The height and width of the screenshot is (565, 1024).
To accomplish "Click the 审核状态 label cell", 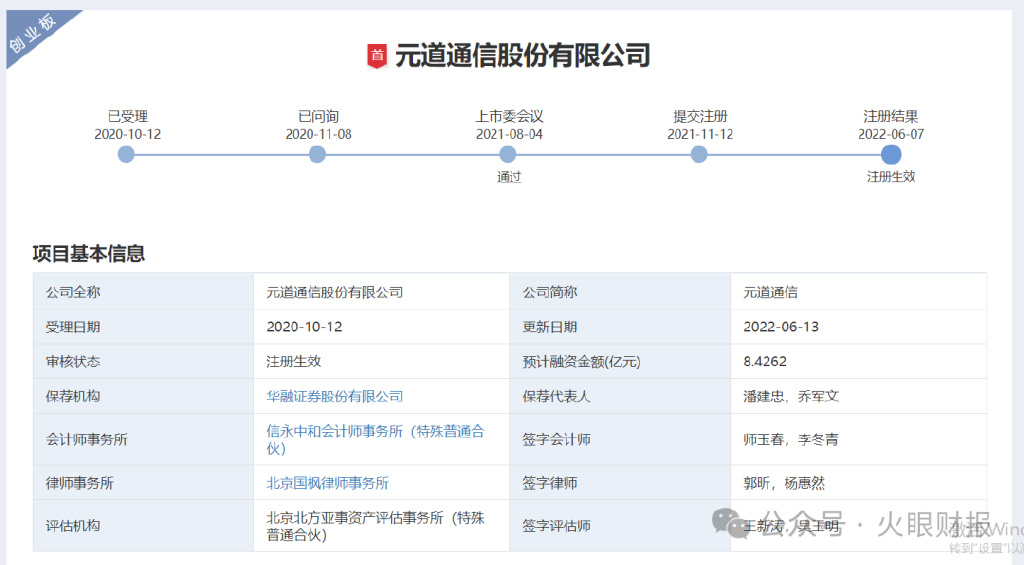I will tap(144, 361).
